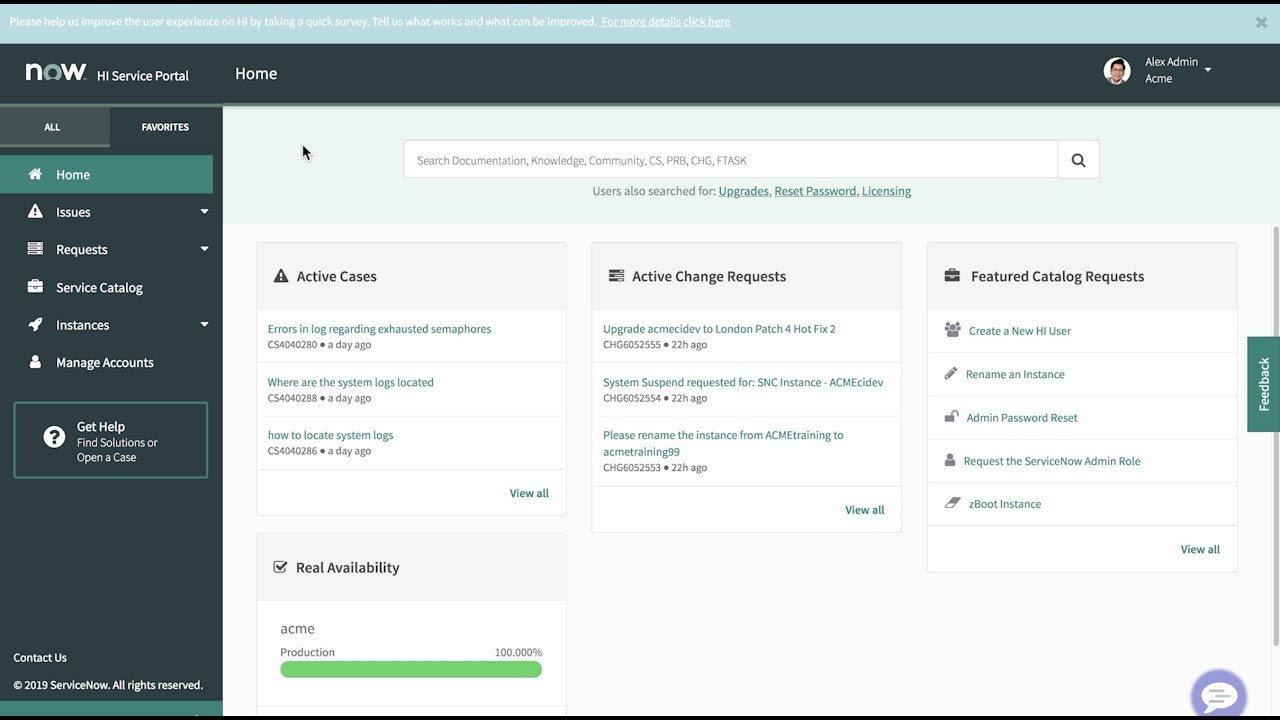Open Manage Accounts from the sidebar

(x=107, y=362)
